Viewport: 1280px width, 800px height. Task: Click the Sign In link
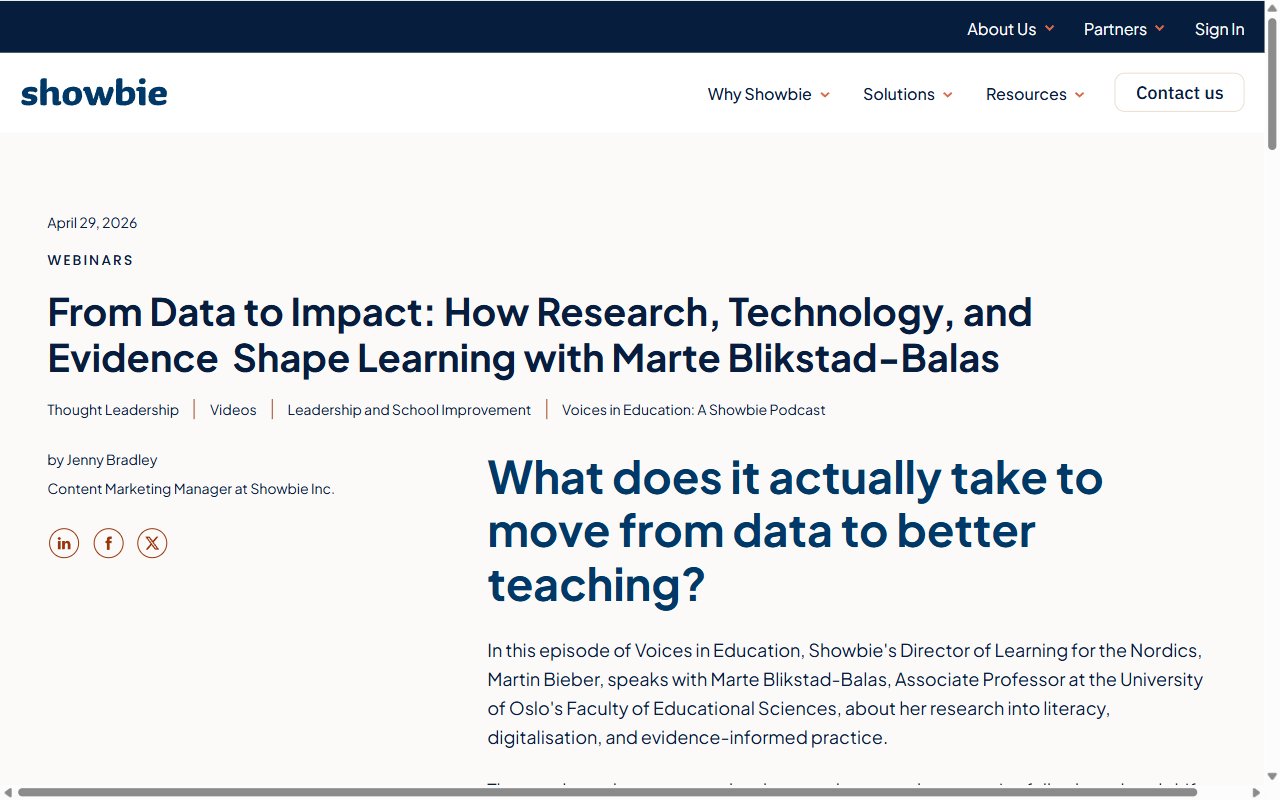pyautogui.click(x=1219, y=29)
